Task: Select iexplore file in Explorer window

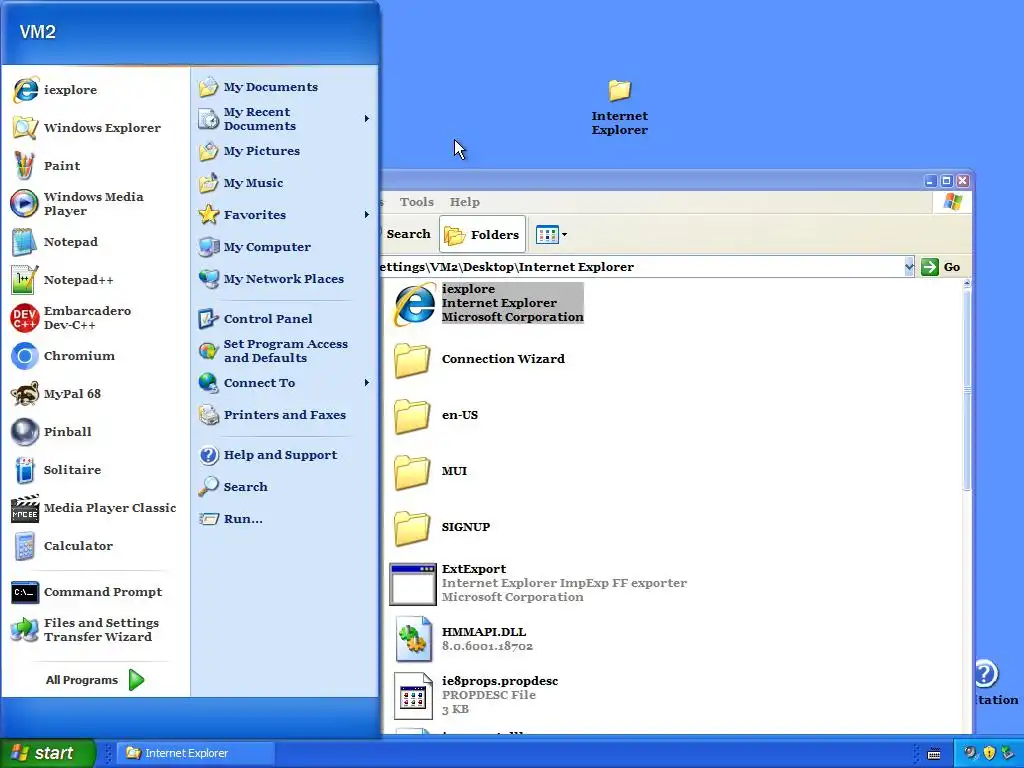Action: 487,303
